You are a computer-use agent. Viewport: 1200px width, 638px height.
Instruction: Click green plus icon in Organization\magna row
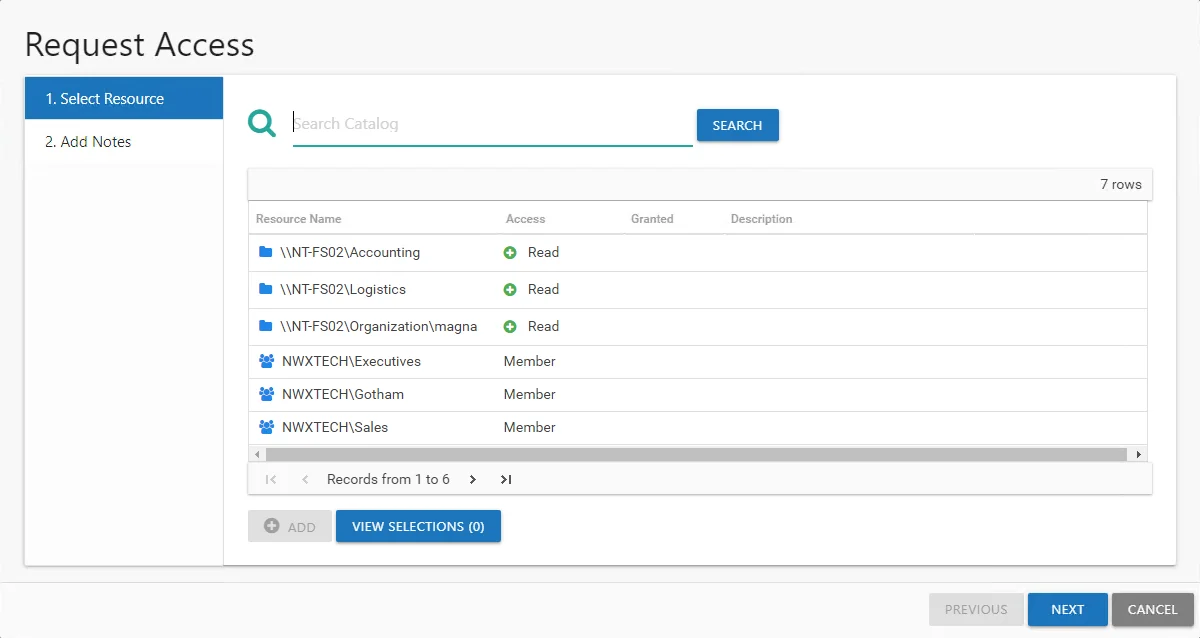click(x=510, y=327)
